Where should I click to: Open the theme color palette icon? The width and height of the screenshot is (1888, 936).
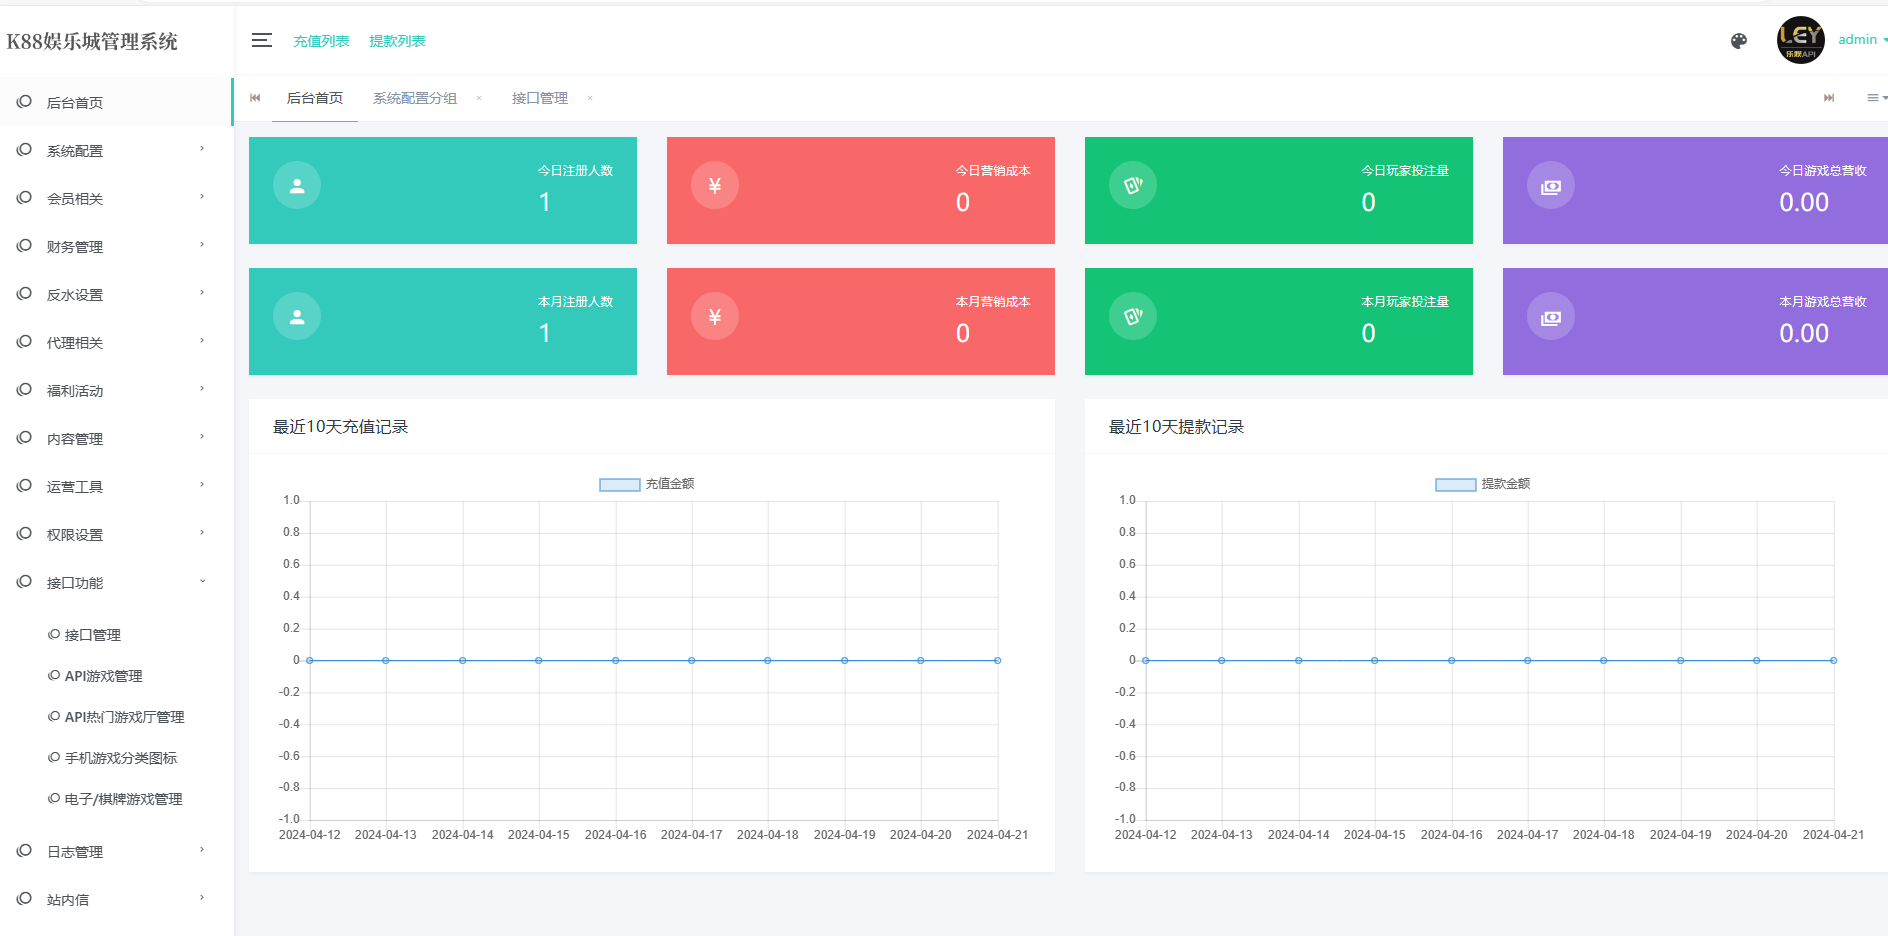point(1739,41)
